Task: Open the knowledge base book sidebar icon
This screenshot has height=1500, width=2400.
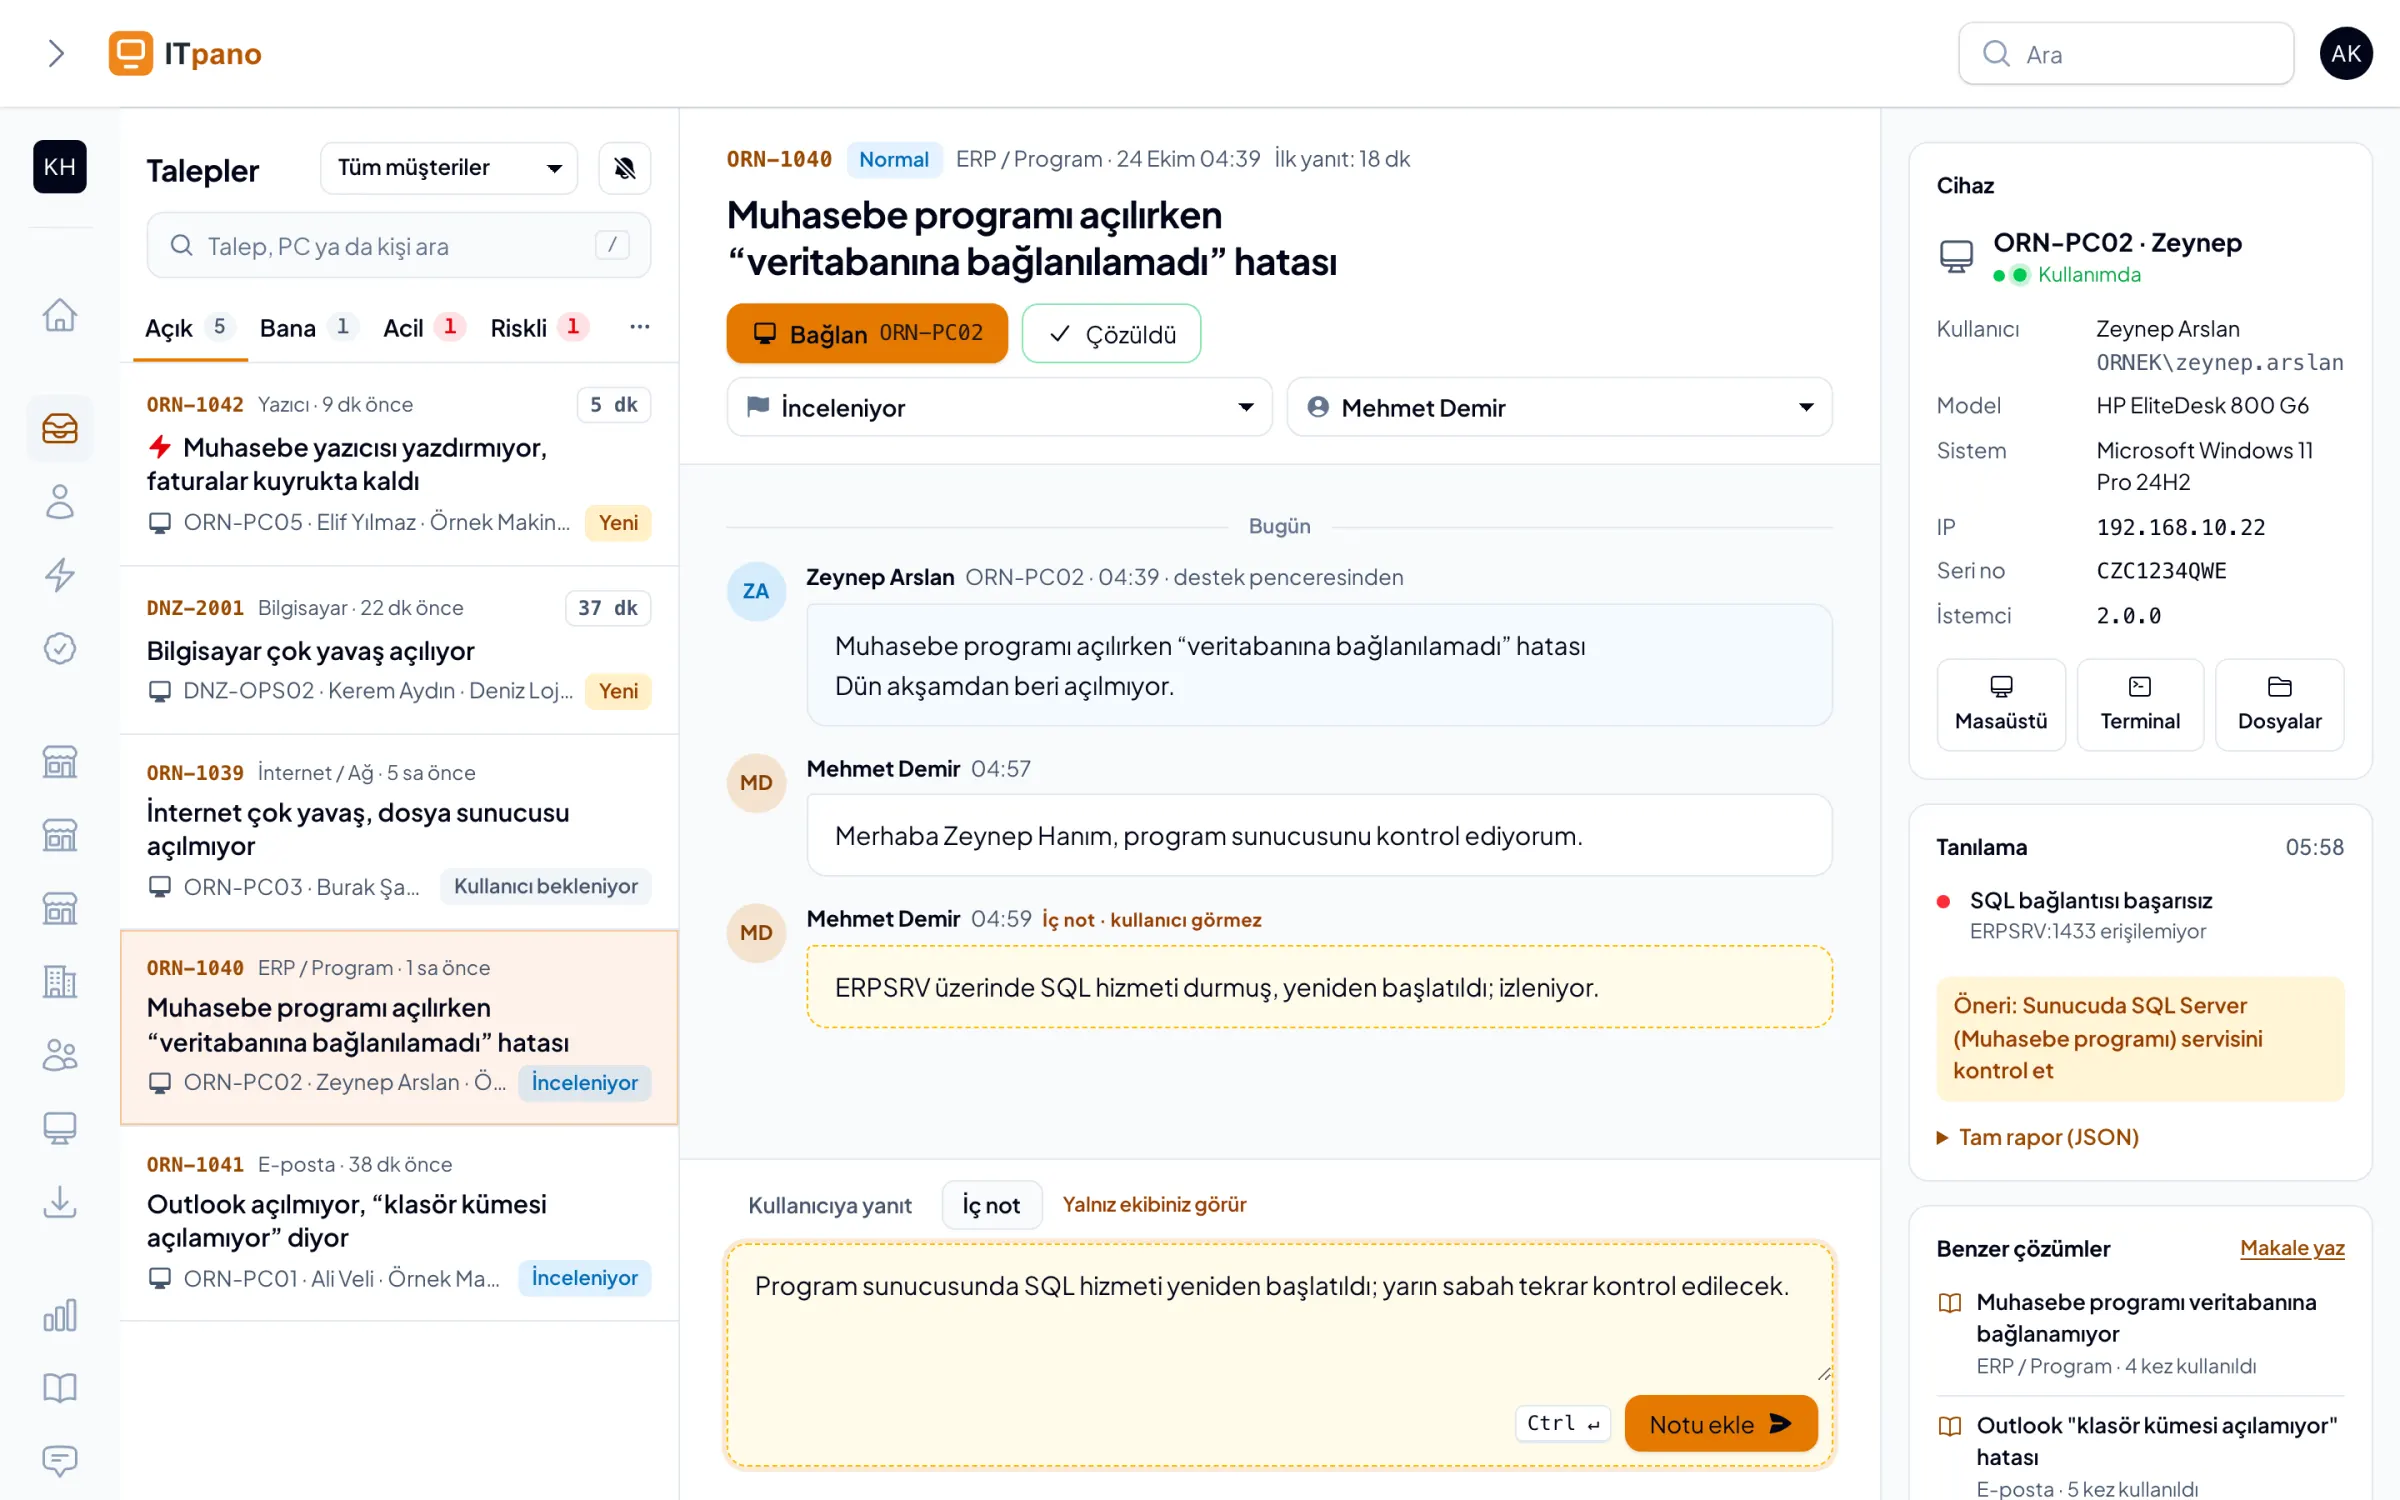Action: tap(59, 1388)
